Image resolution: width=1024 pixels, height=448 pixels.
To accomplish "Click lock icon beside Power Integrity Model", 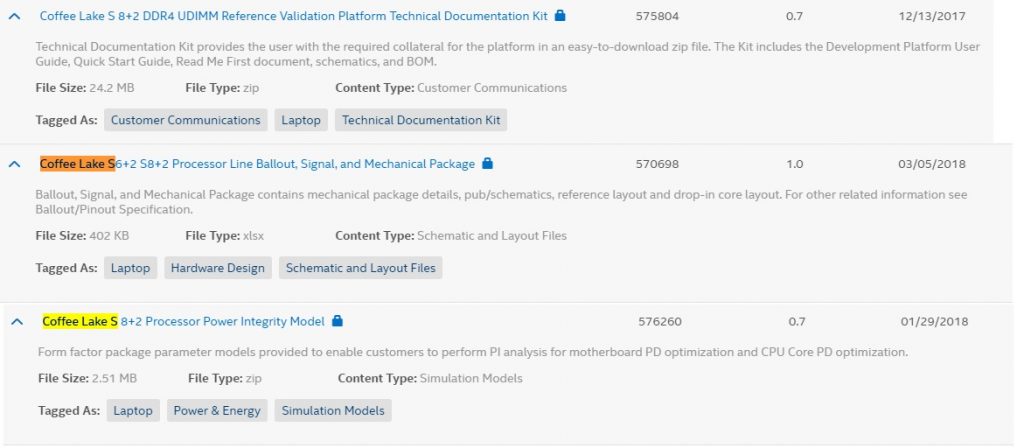I will (337, 321).
